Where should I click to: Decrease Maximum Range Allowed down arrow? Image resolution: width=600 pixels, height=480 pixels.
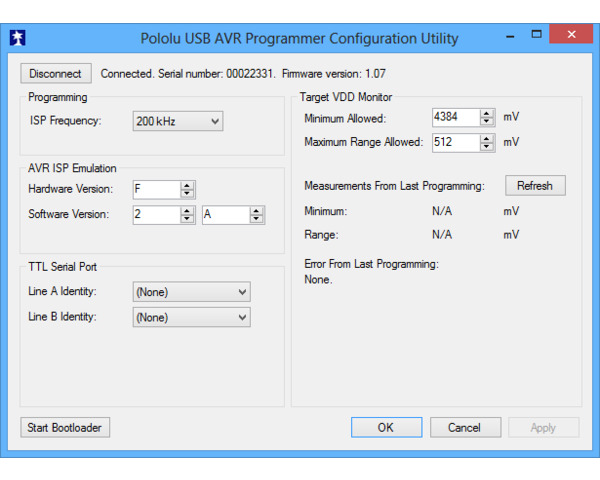[487, 147]
